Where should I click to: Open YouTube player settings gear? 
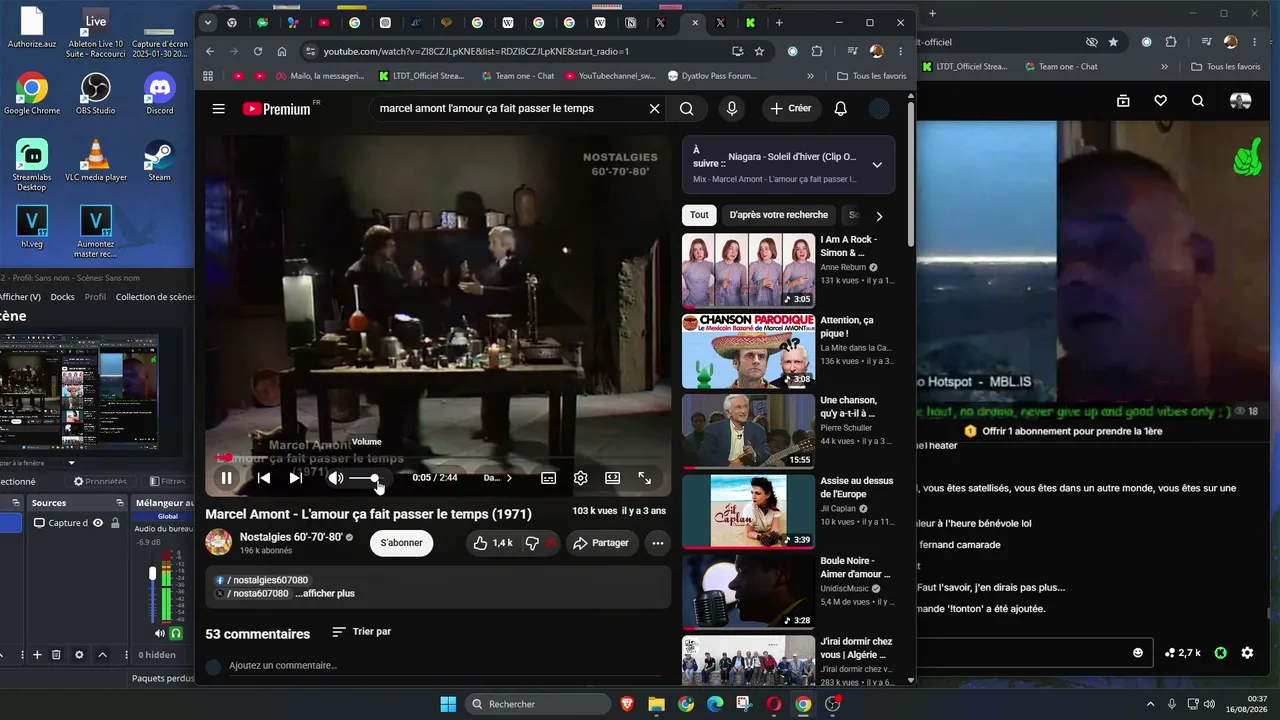point(581,478)
